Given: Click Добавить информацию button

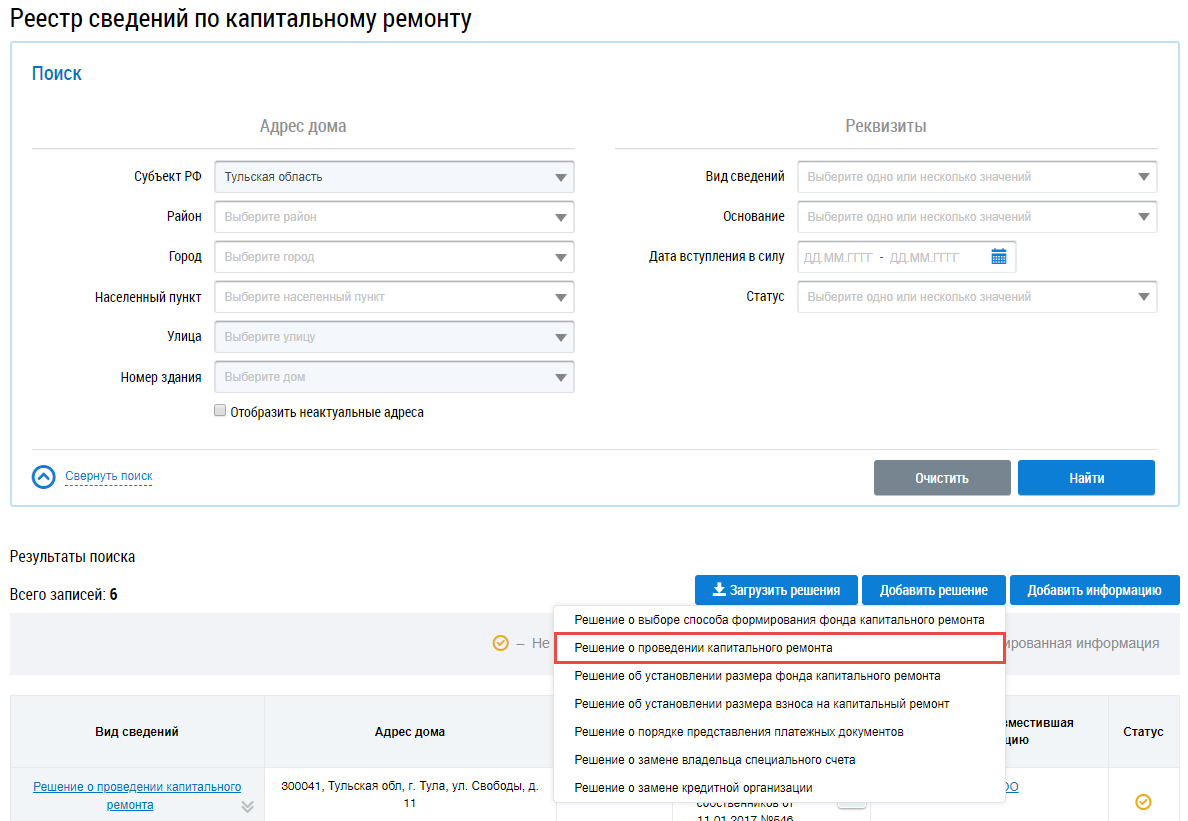Looking at the screenshot, I should pos(1094,590).
